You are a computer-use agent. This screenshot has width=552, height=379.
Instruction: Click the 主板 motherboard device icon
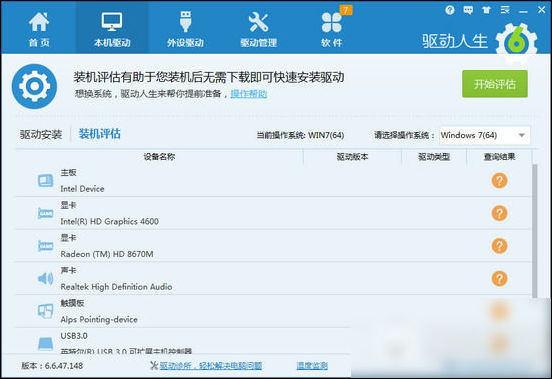[x=45, y=181]
